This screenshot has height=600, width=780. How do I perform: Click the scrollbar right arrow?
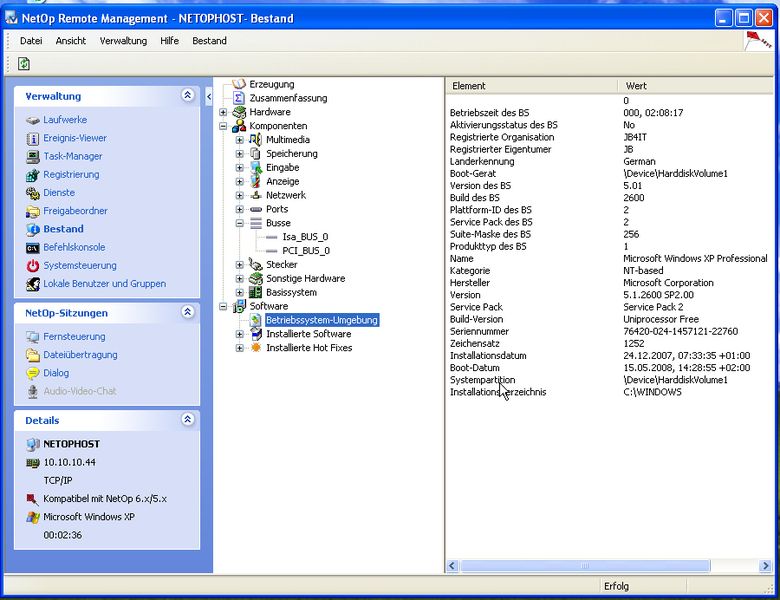[x=765, y=566]
